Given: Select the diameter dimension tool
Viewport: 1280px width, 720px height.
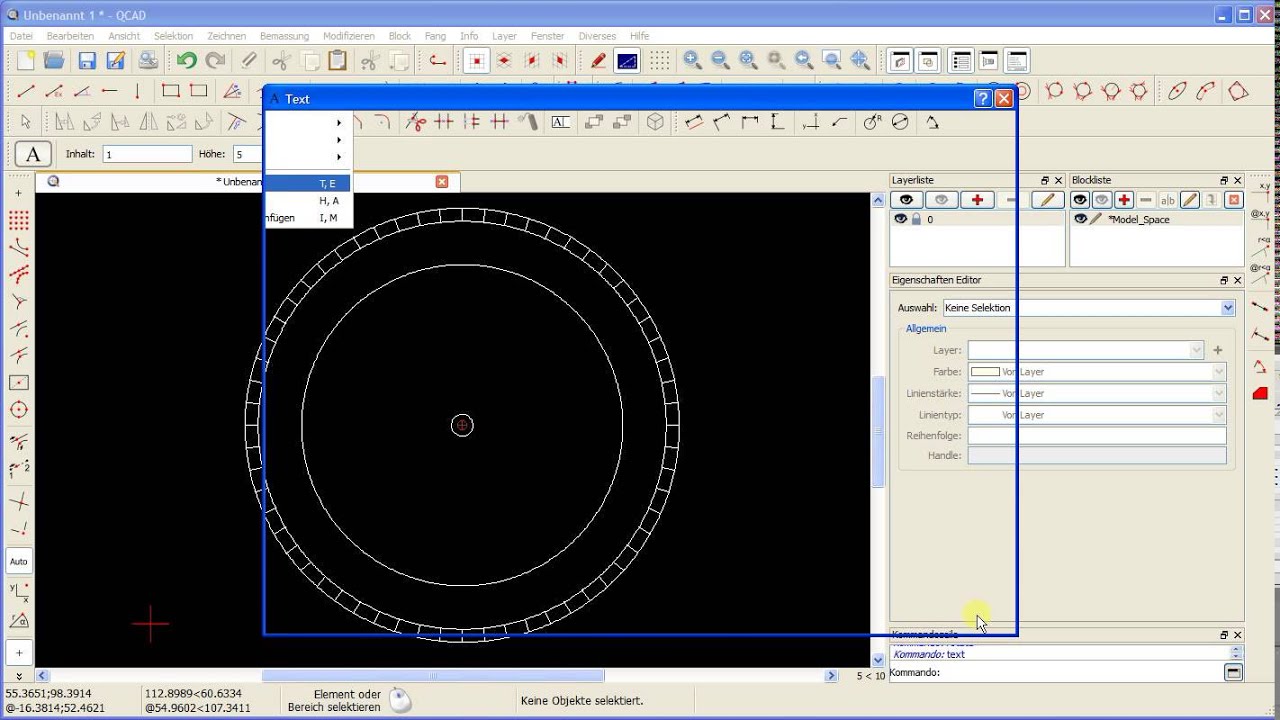Looking at the screenshot, I should coord(899,122).
